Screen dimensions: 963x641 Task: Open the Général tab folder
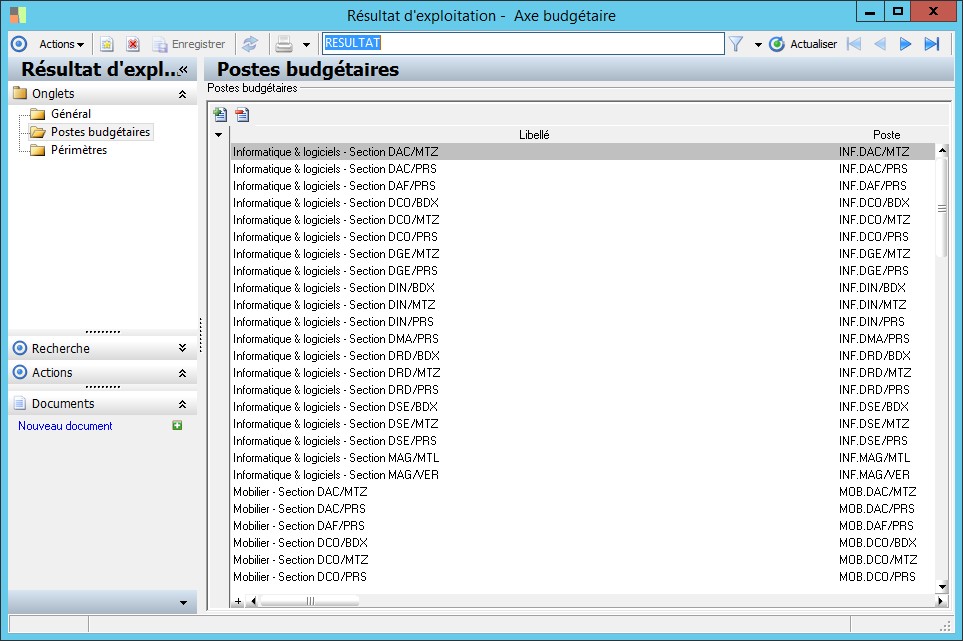point(71,114)
